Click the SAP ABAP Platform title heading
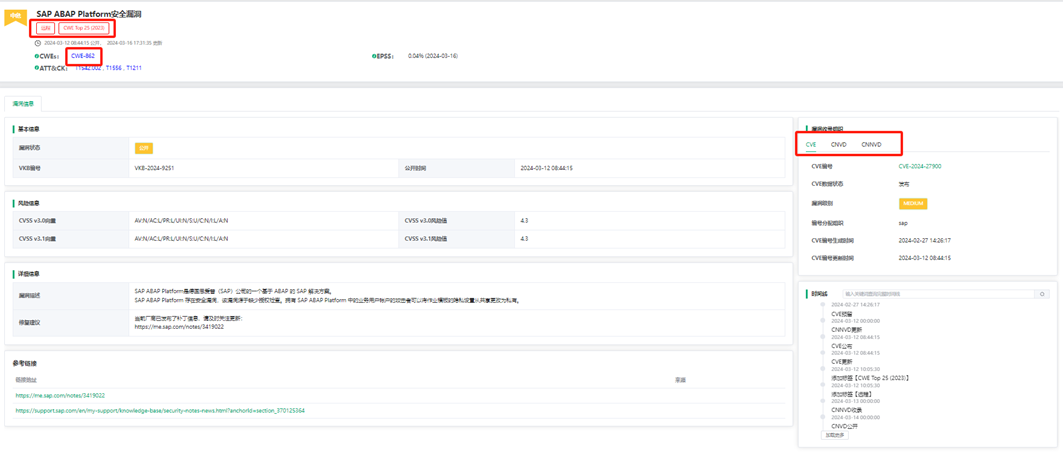Image resolution: width=1063 pixels, height=456 pixels. pyautogui.click(x=89, y=14)
